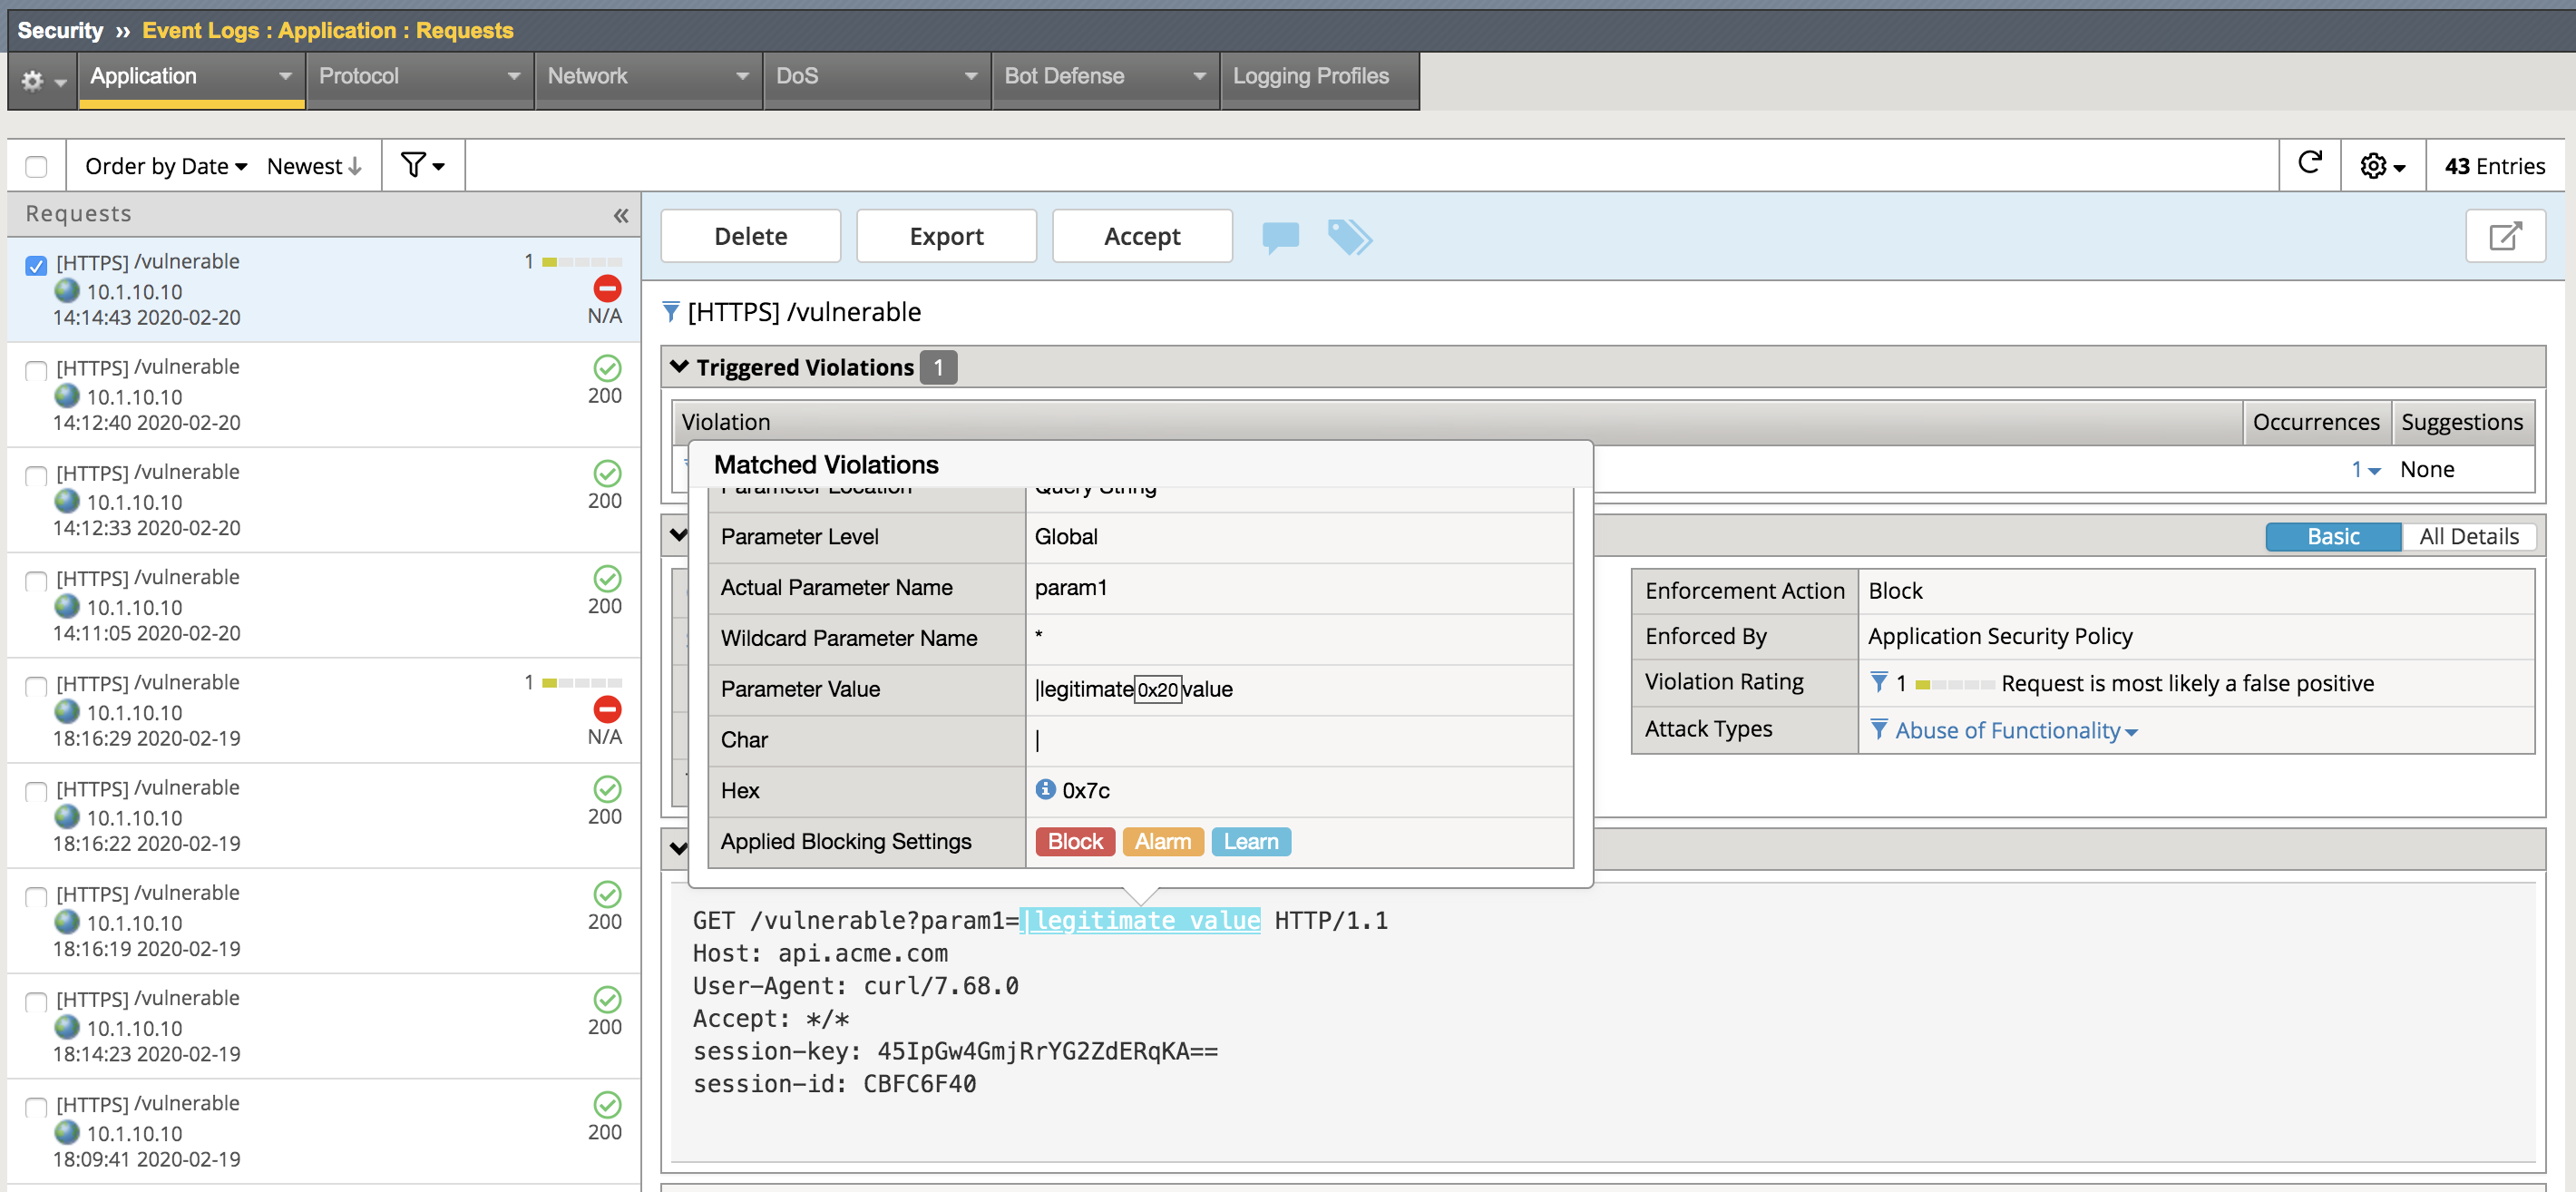Open the Order by Date dropdown
Image resolution: width=2576 pixels, height=1192 pixels.
coord(165,166)
